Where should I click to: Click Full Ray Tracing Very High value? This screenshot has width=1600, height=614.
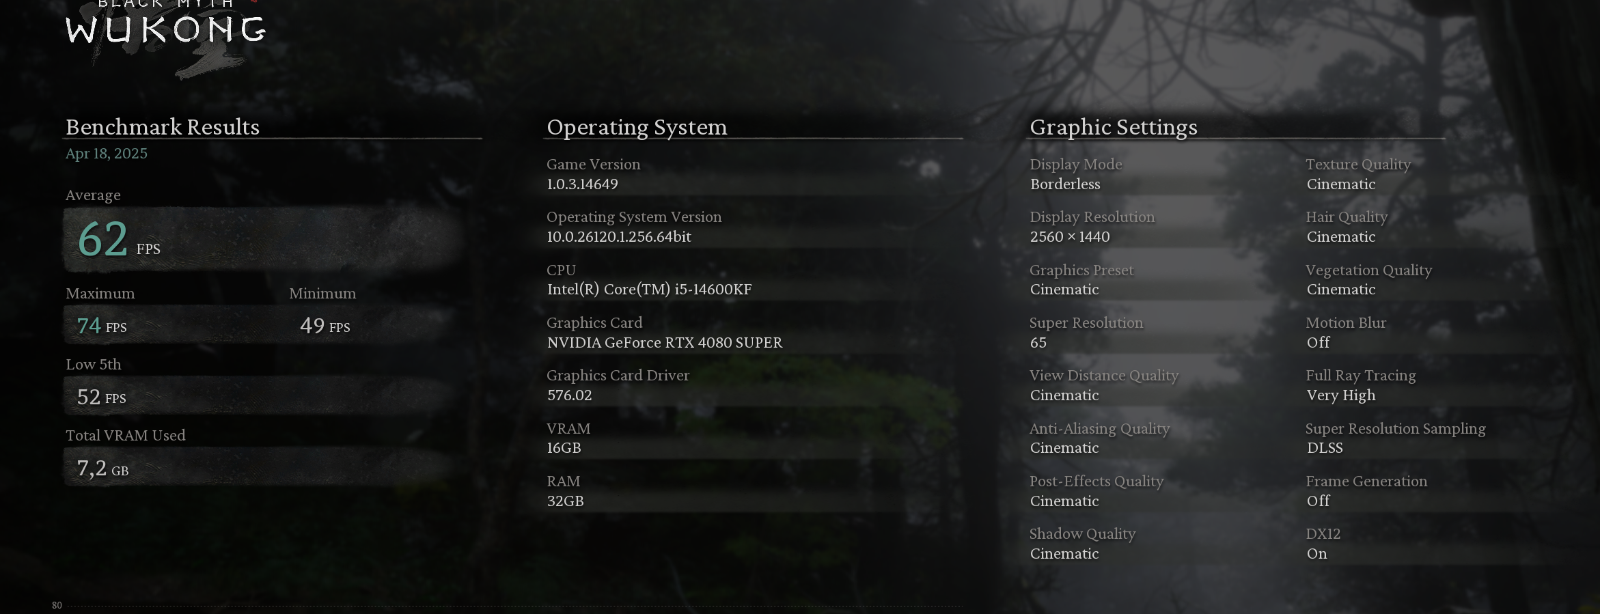1341,395
